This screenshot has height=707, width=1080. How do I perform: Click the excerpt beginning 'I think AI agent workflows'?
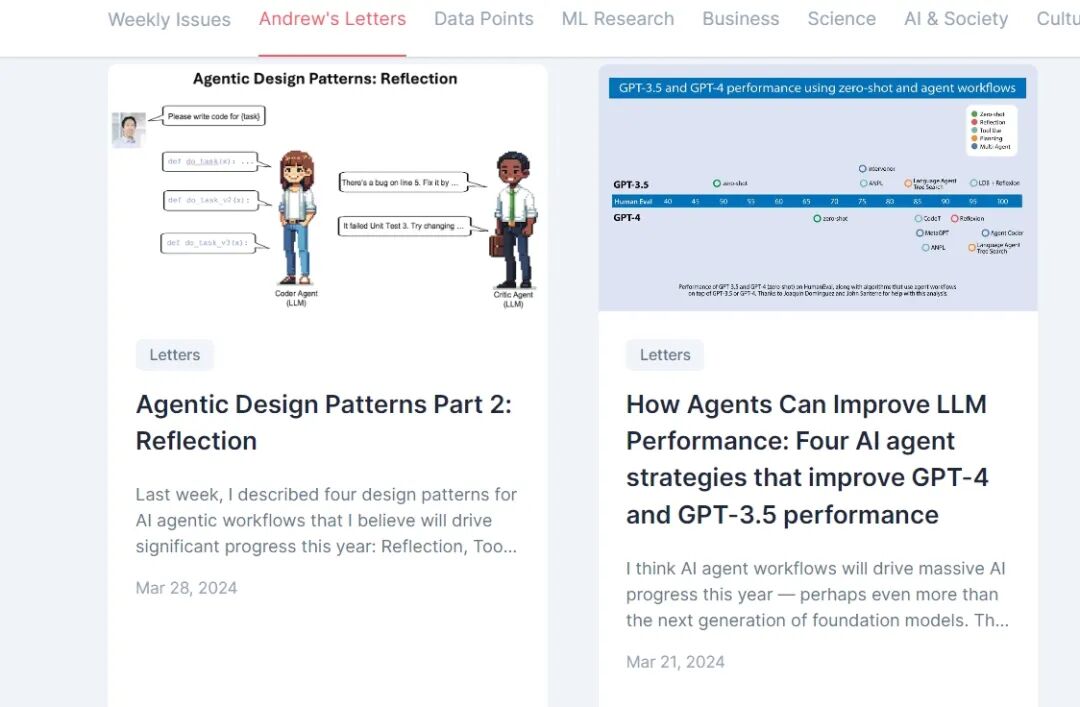817,594
